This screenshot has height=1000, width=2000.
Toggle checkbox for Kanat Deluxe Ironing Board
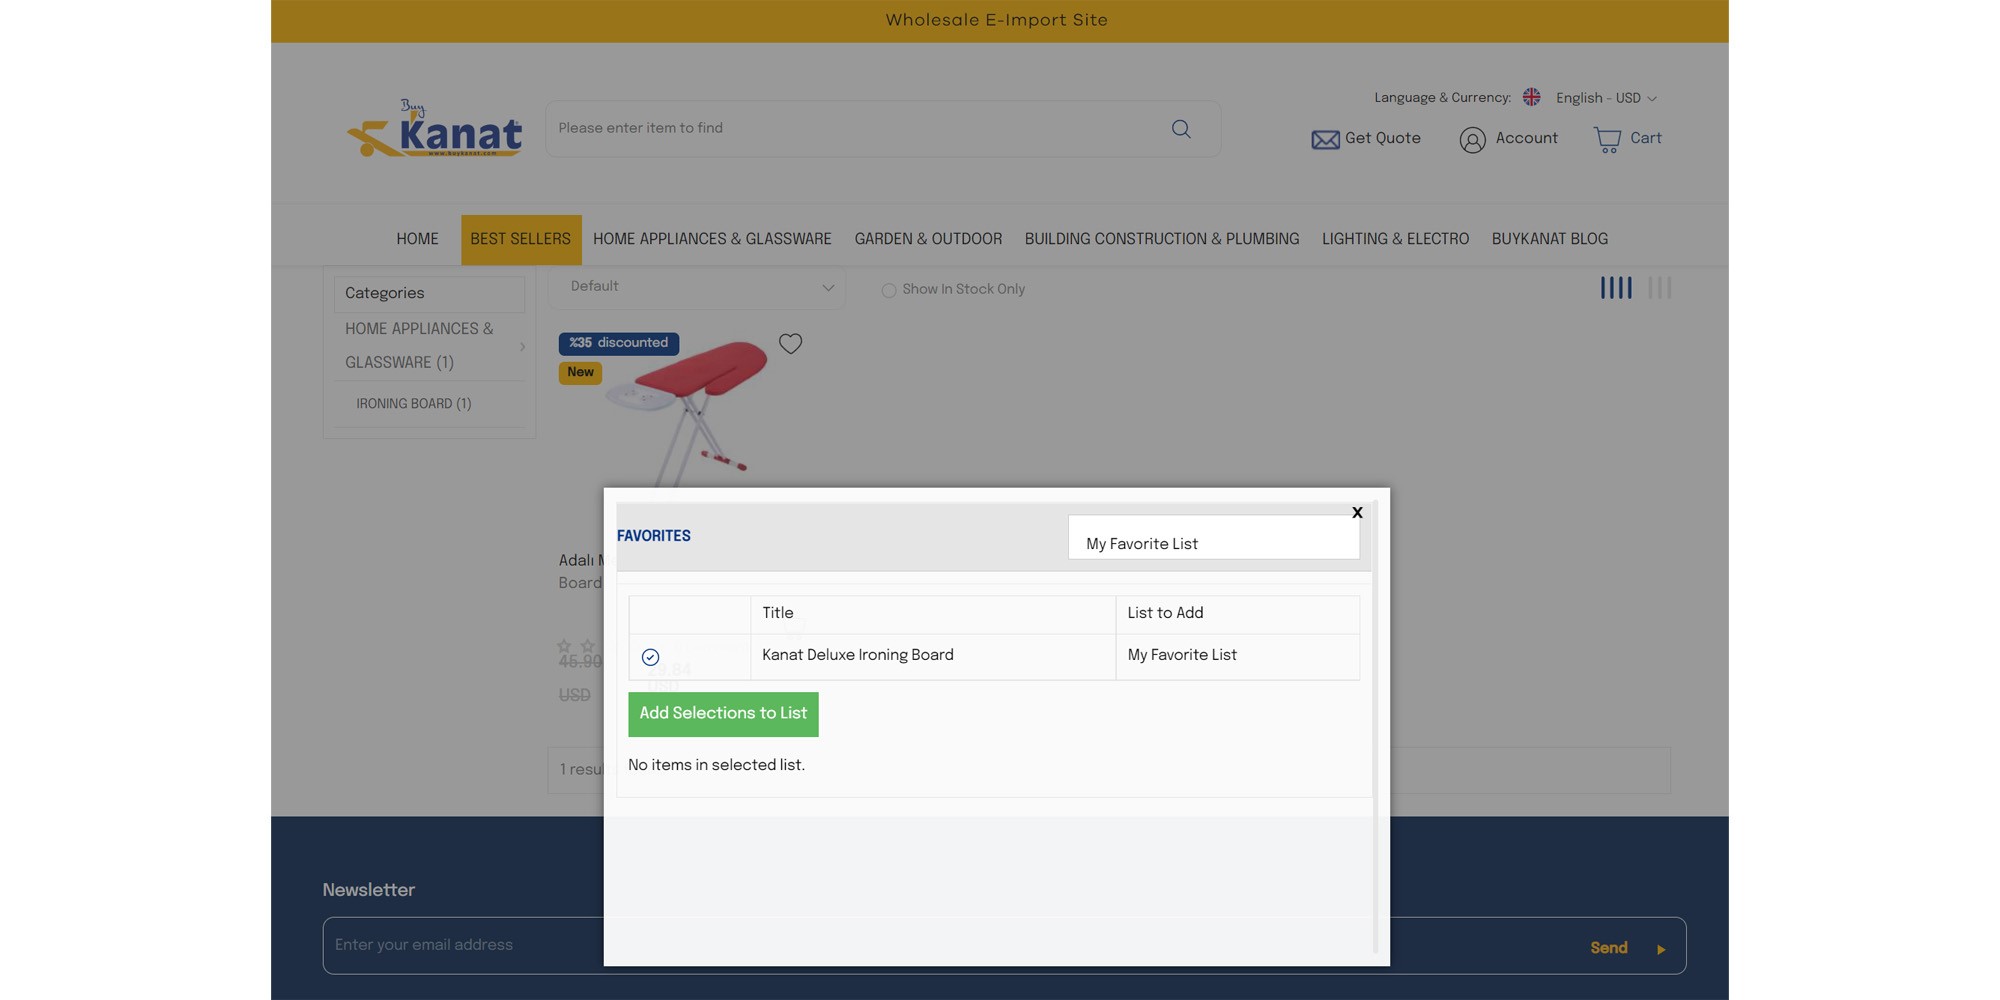[x=650, y=657]
